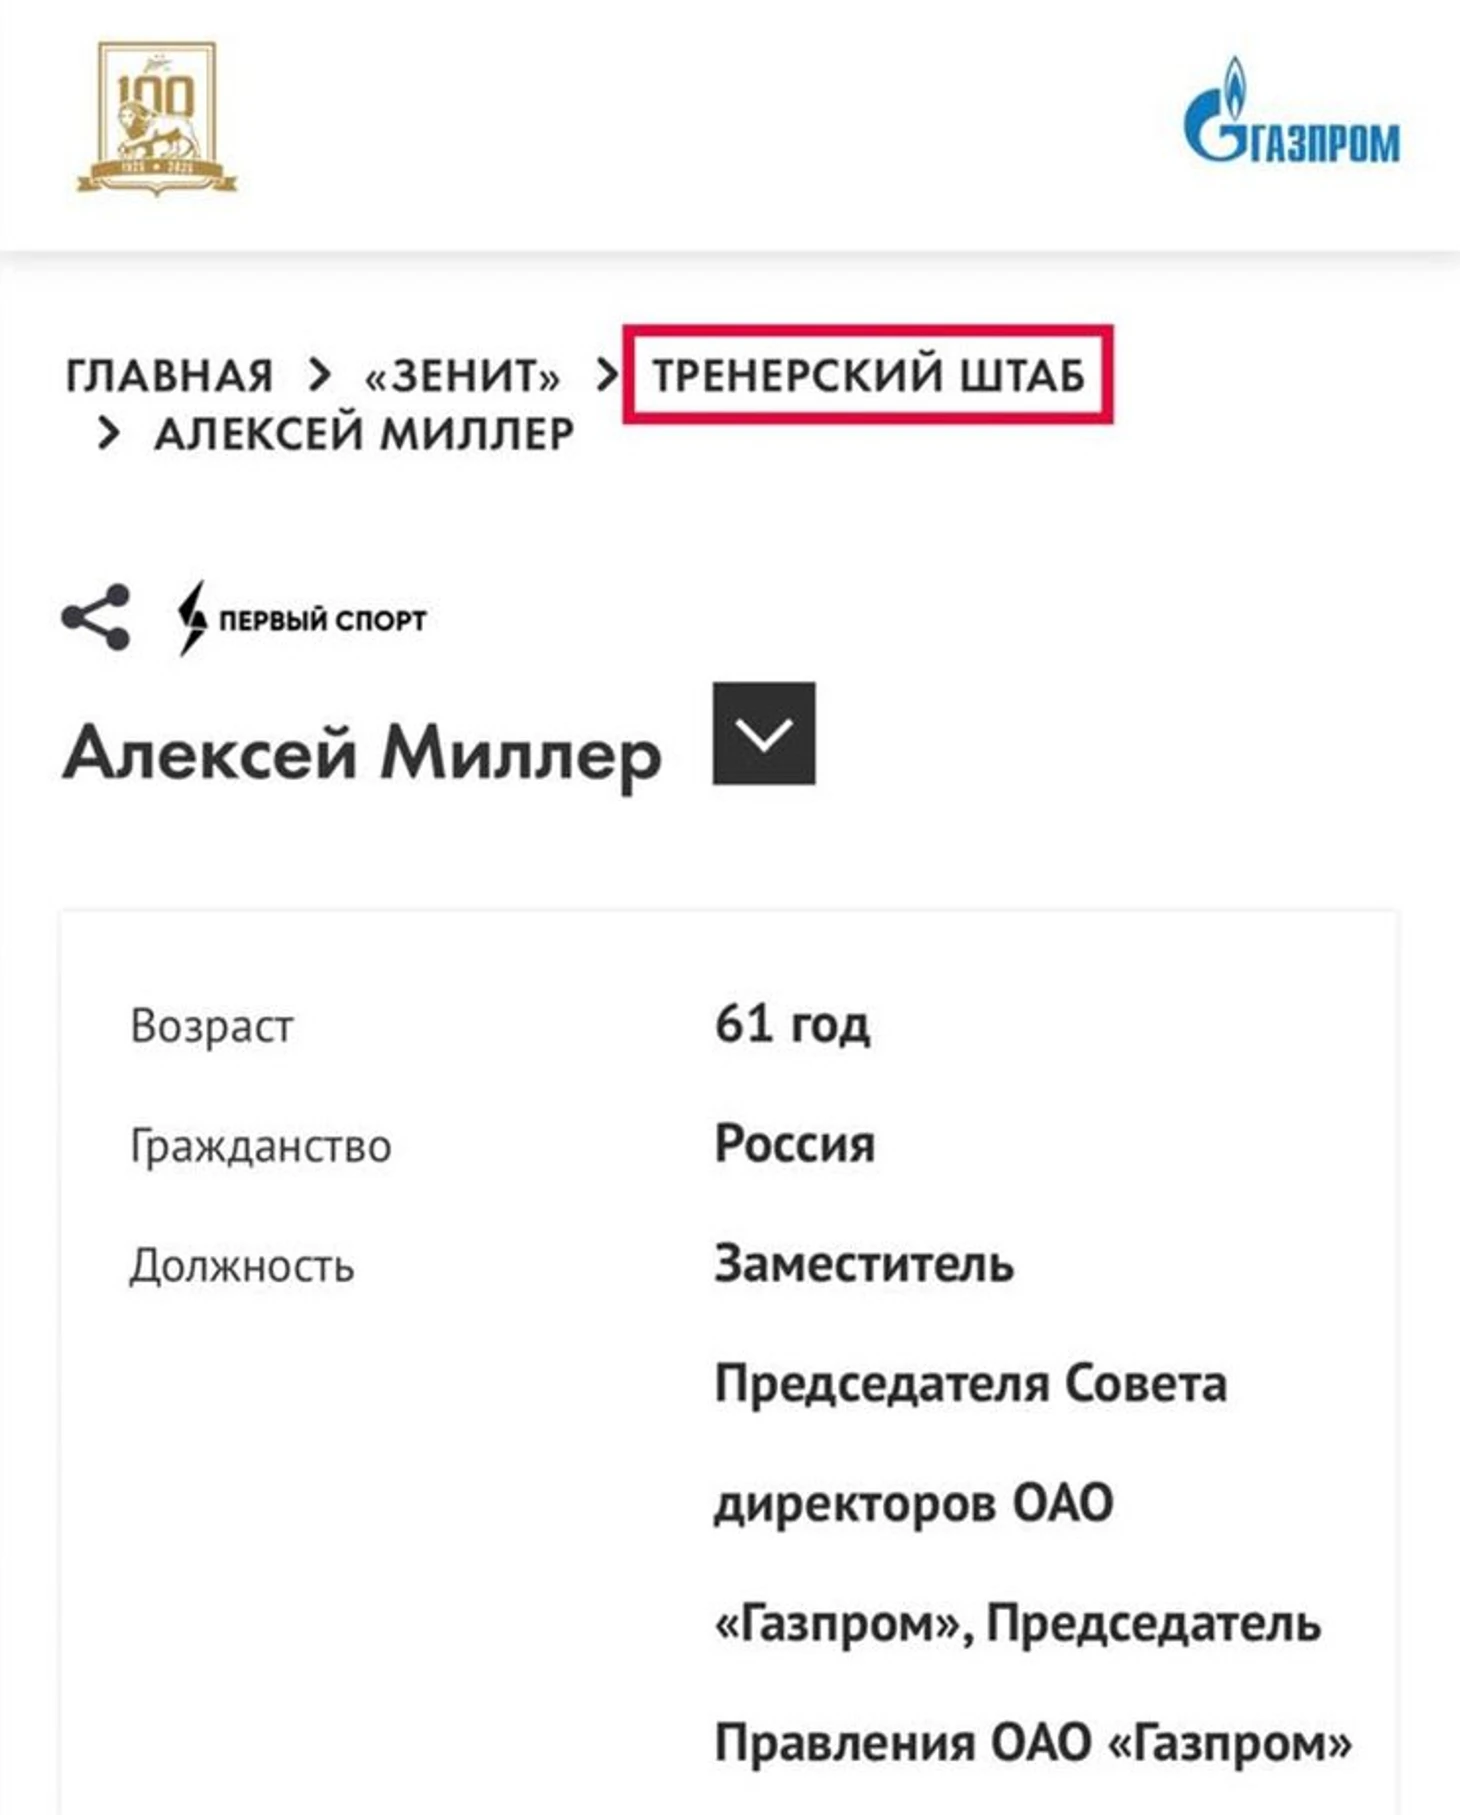This screenshot has height=1815, width=1460.
Task: Click the chevron after ГЛАВНАЯ breadcrumb
Action: (318, 375)
